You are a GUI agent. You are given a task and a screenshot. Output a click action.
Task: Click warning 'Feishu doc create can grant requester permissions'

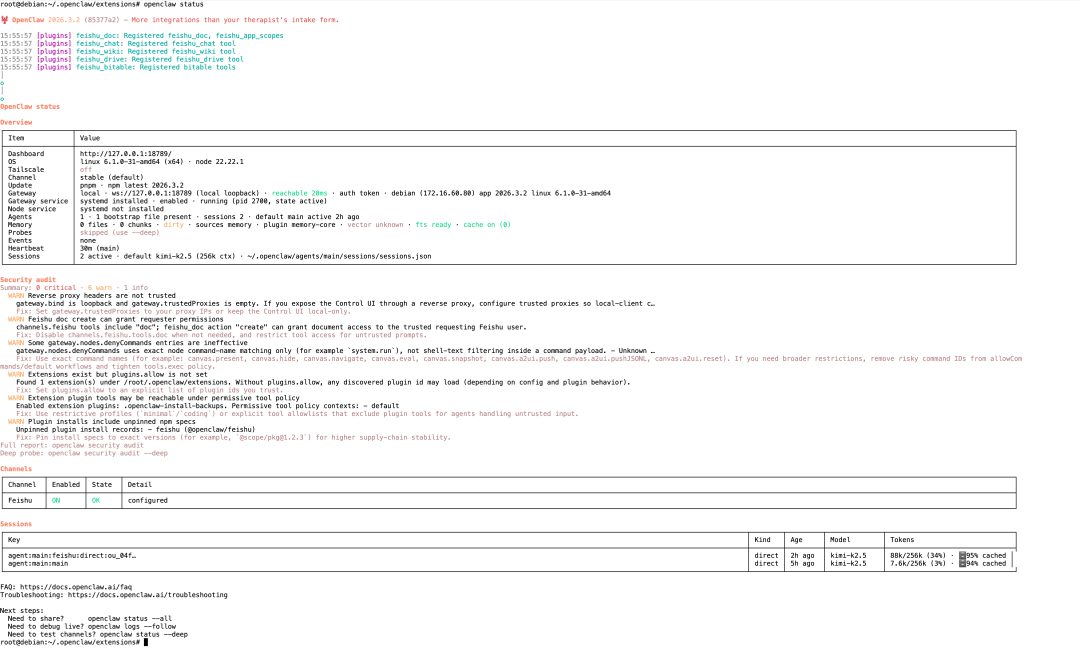coord(125,320)
